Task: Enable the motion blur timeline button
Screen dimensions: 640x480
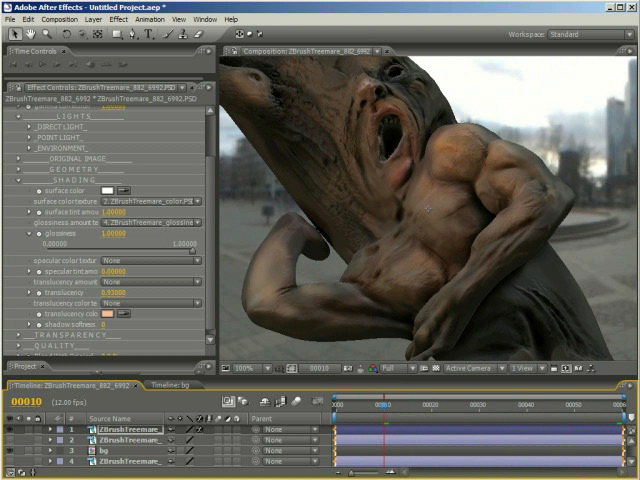Action: tap(296, 402)
